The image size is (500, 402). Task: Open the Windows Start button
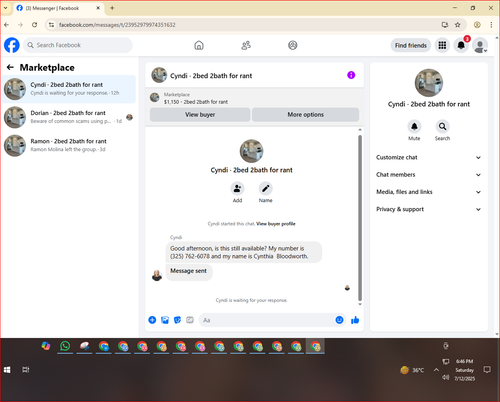7,370
